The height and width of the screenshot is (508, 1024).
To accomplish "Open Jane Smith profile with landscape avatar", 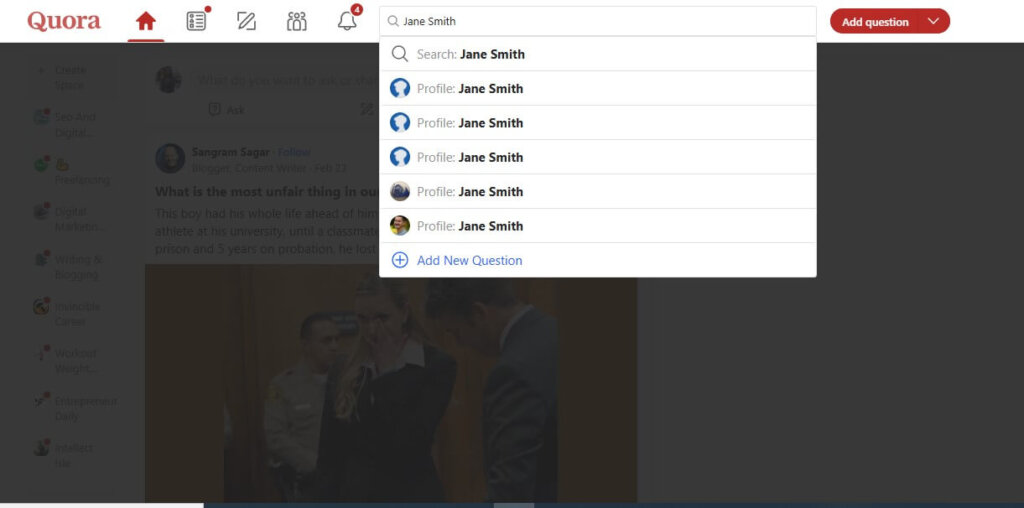I will tap(598, 191).
